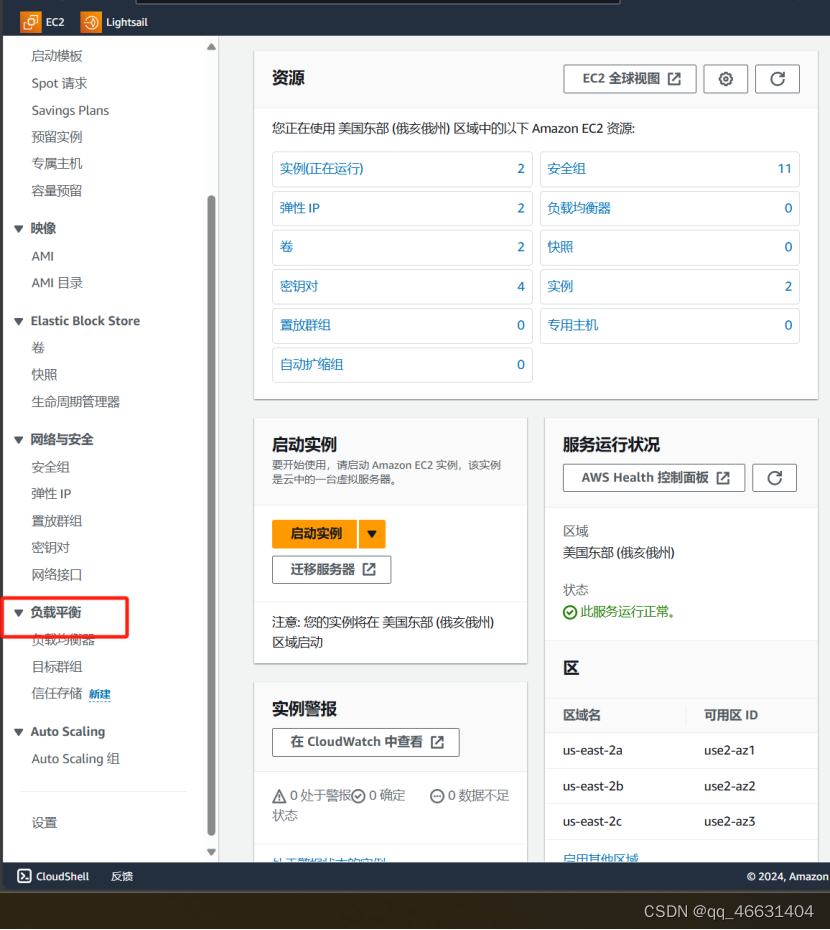Open 安全组 under 网络与安全
This screenshot has width=830, height=930.
(50, 467)
